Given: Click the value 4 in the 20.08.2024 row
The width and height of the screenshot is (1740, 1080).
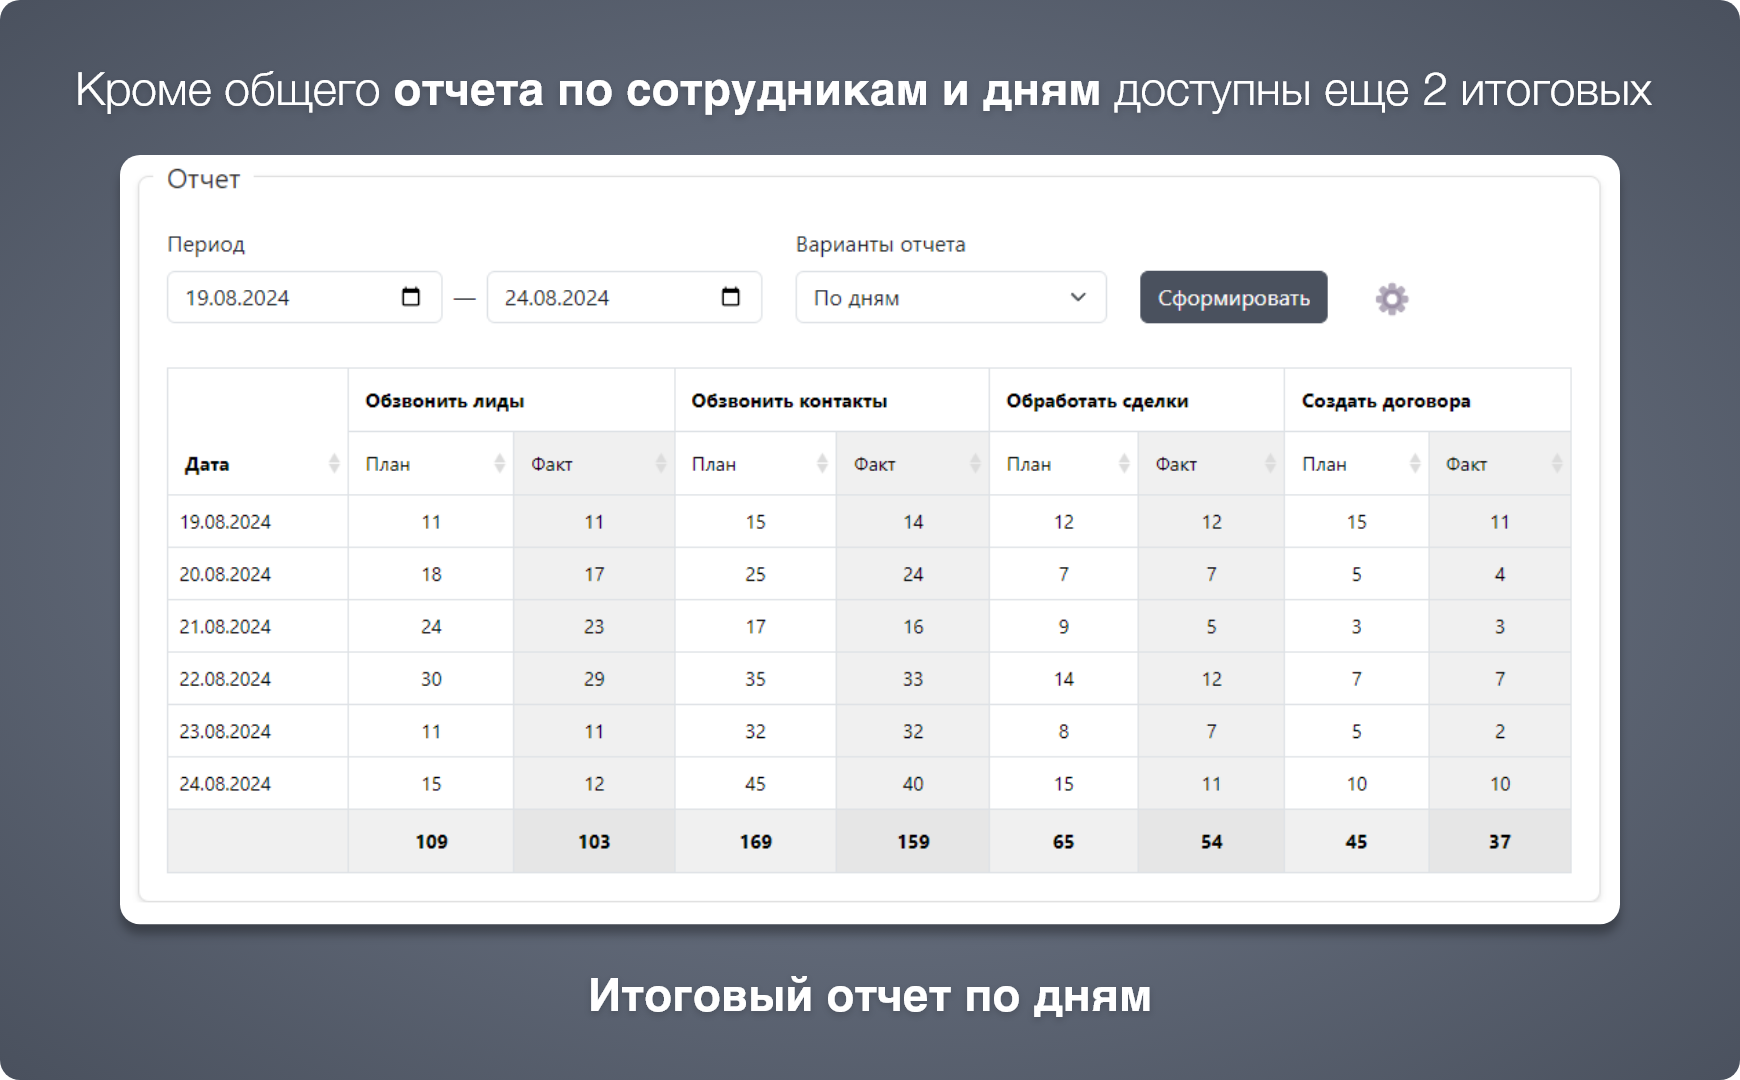Looking at the screenshot, I should [1500, 574].
